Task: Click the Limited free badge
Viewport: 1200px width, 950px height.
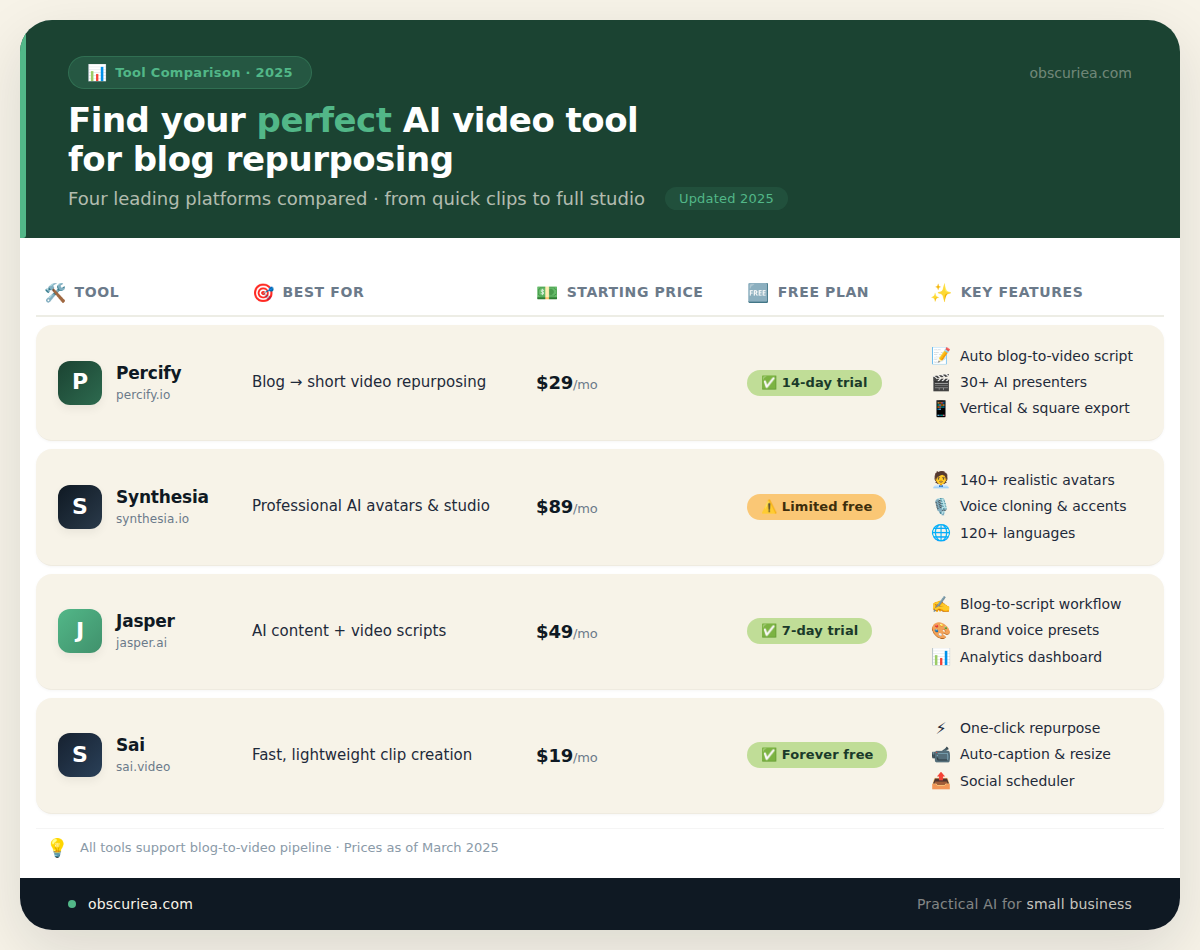Action: (x=816, y=507)
